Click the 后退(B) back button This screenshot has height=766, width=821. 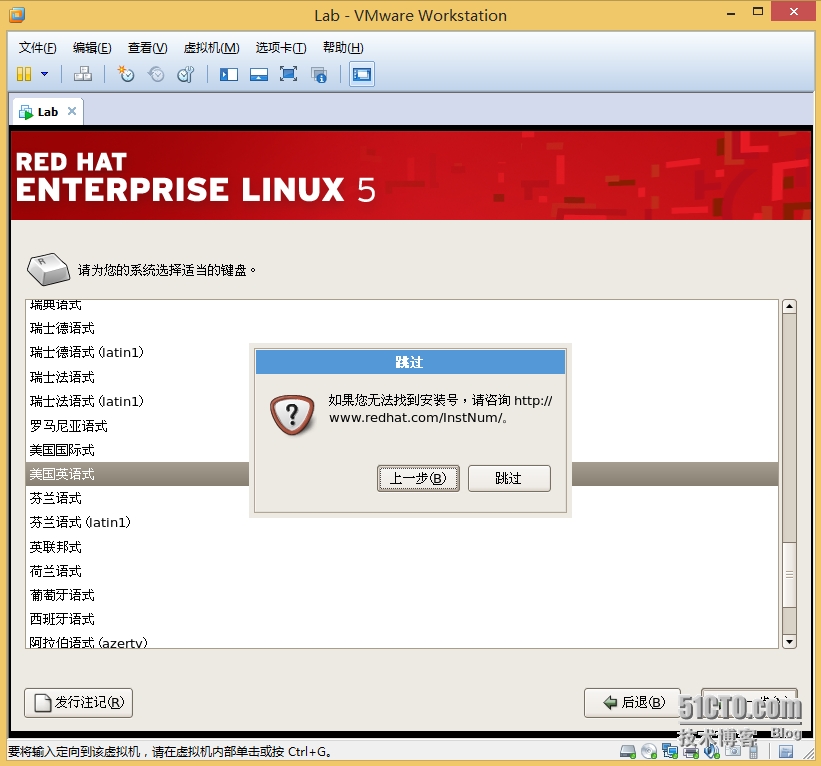(x=633, y=703)
